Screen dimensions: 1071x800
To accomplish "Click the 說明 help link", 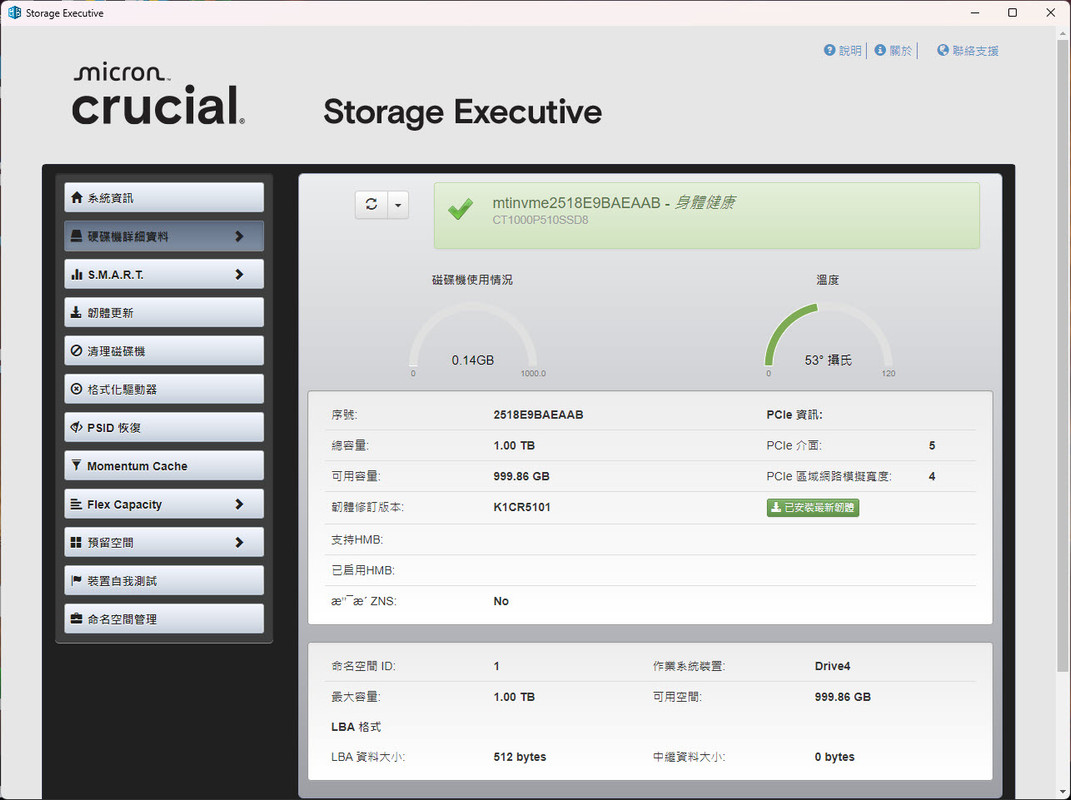I will (x=843, y=51).
